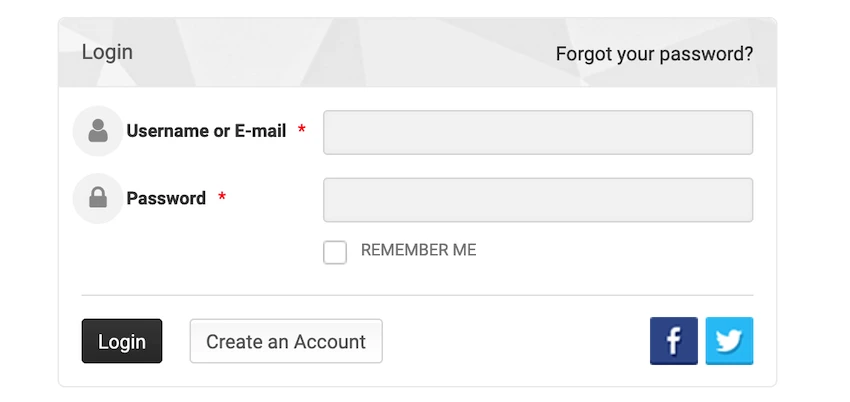Click the Username or E-mail label

pyautogui.click(x=207, y=131)
